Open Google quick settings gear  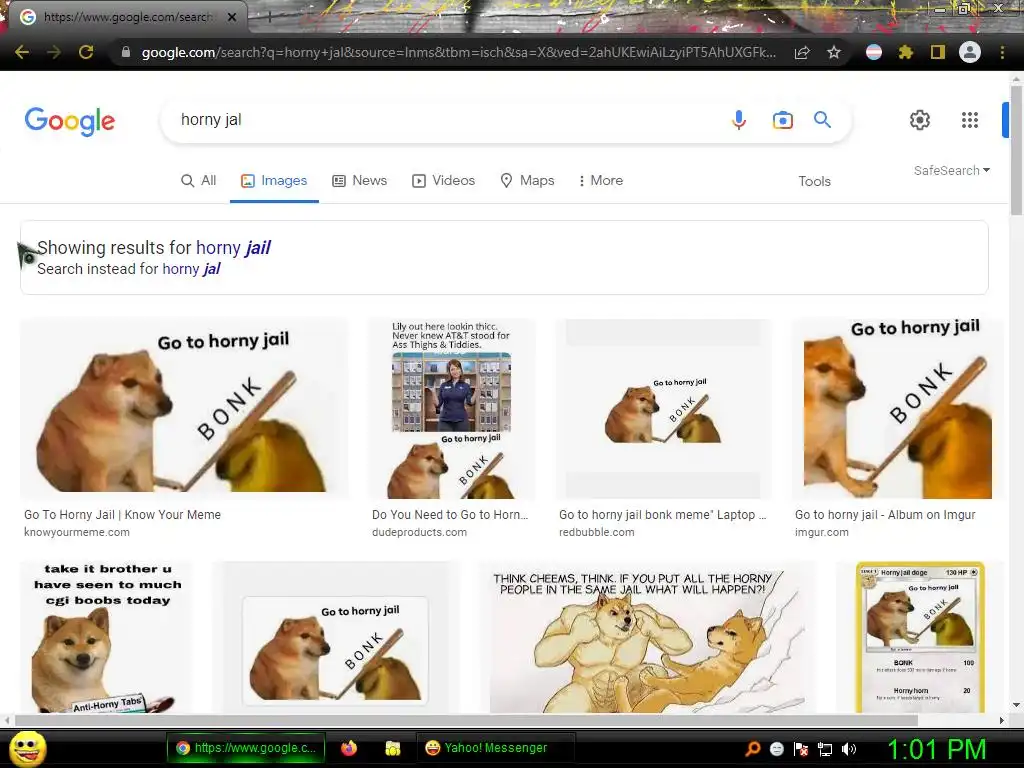click(920, 120)
